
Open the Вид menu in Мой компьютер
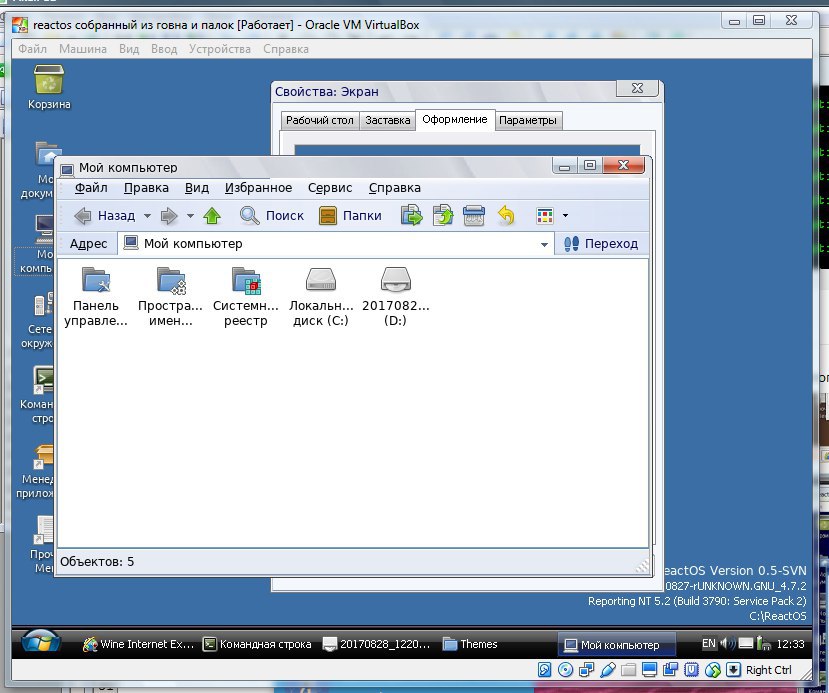(197, 188)
